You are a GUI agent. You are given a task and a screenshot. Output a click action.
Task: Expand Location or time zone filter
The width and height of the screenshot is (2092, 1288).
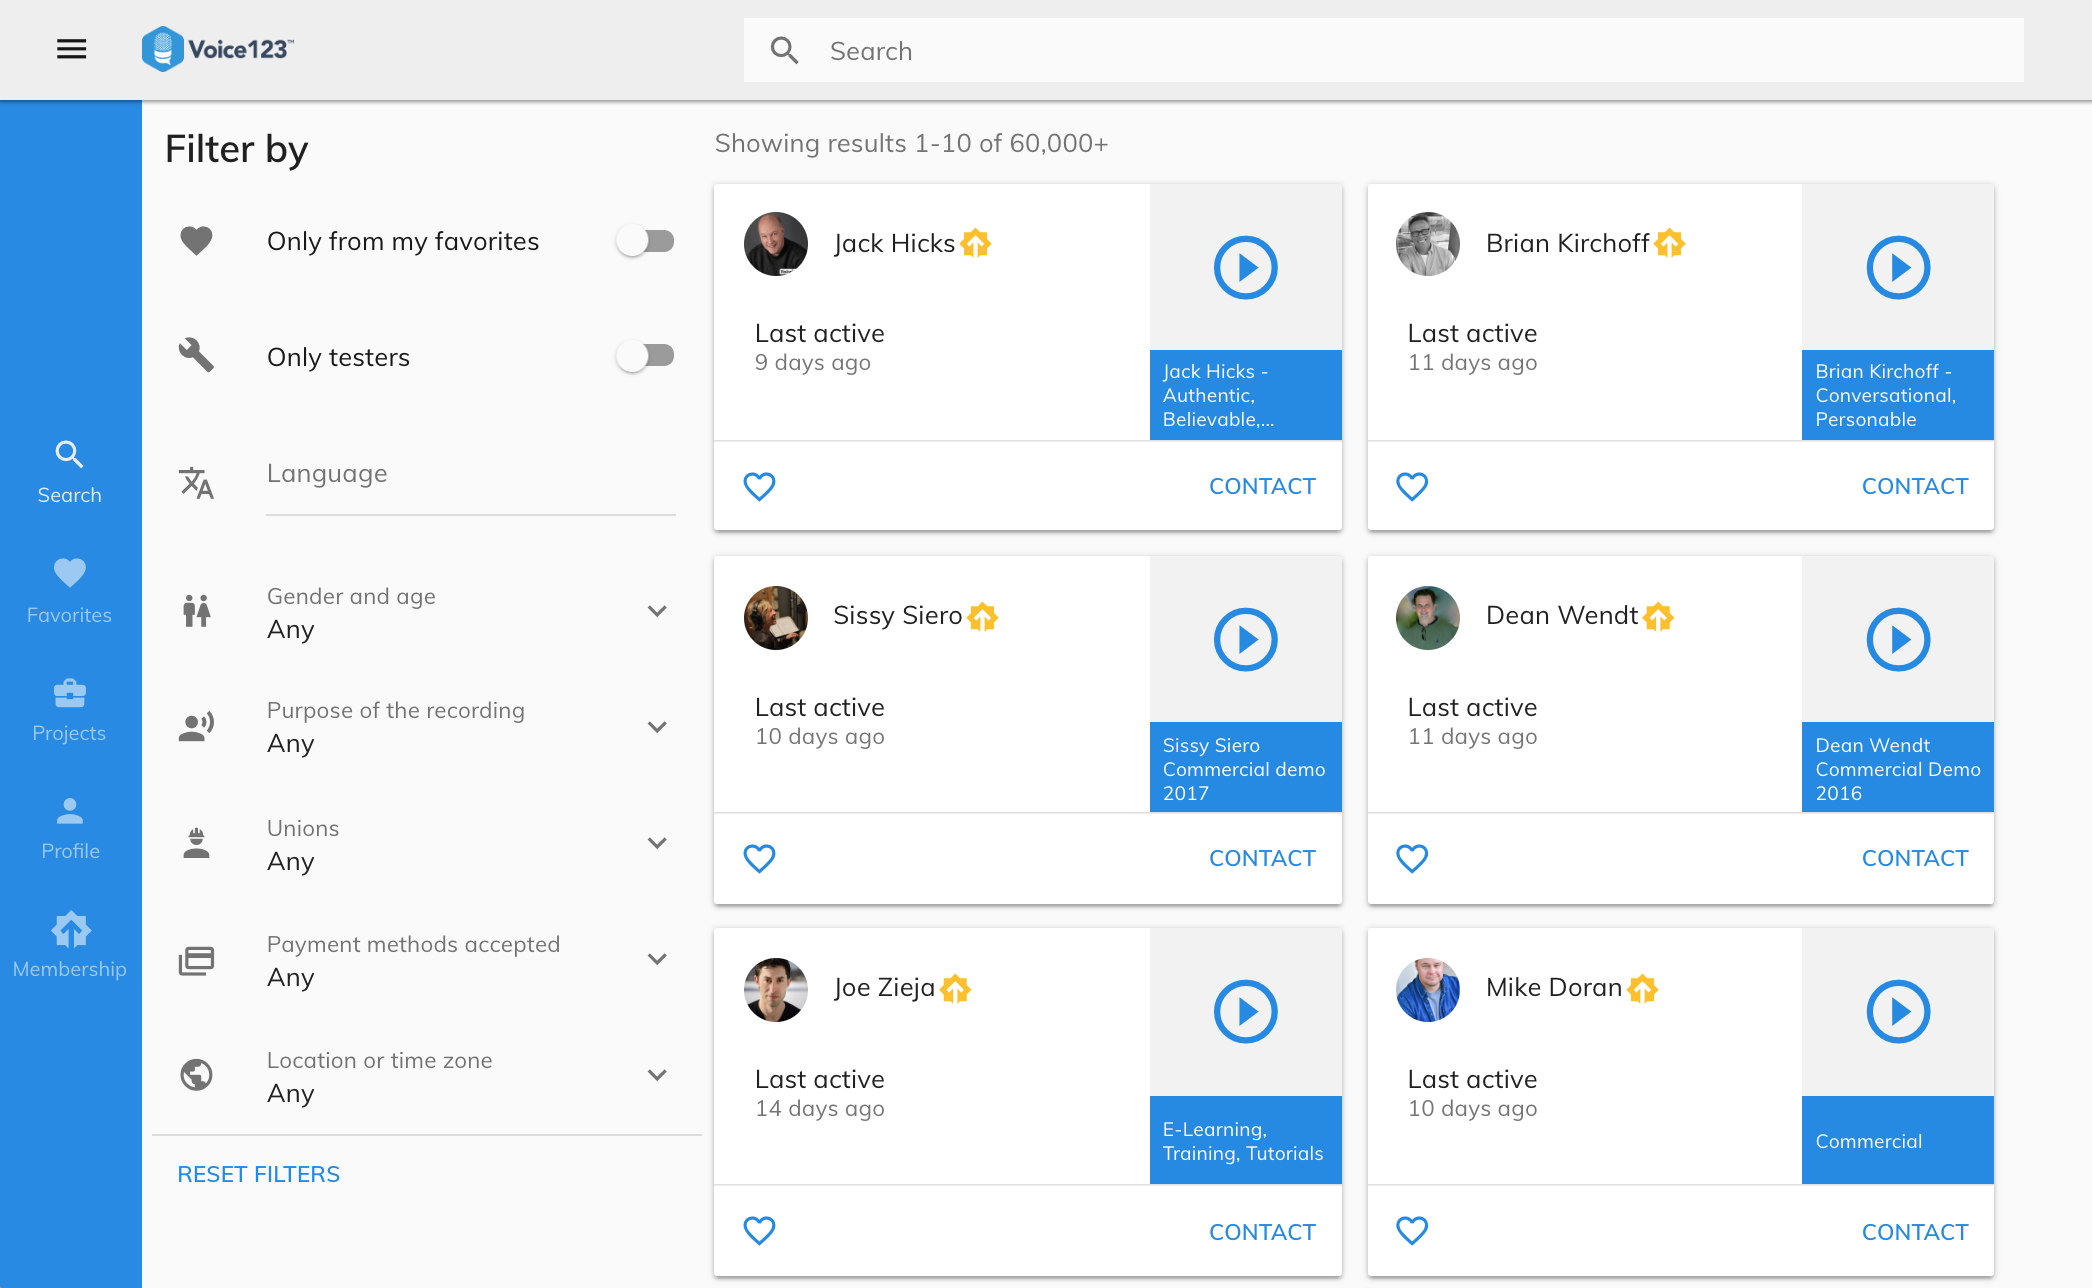tap(657, 1075)
